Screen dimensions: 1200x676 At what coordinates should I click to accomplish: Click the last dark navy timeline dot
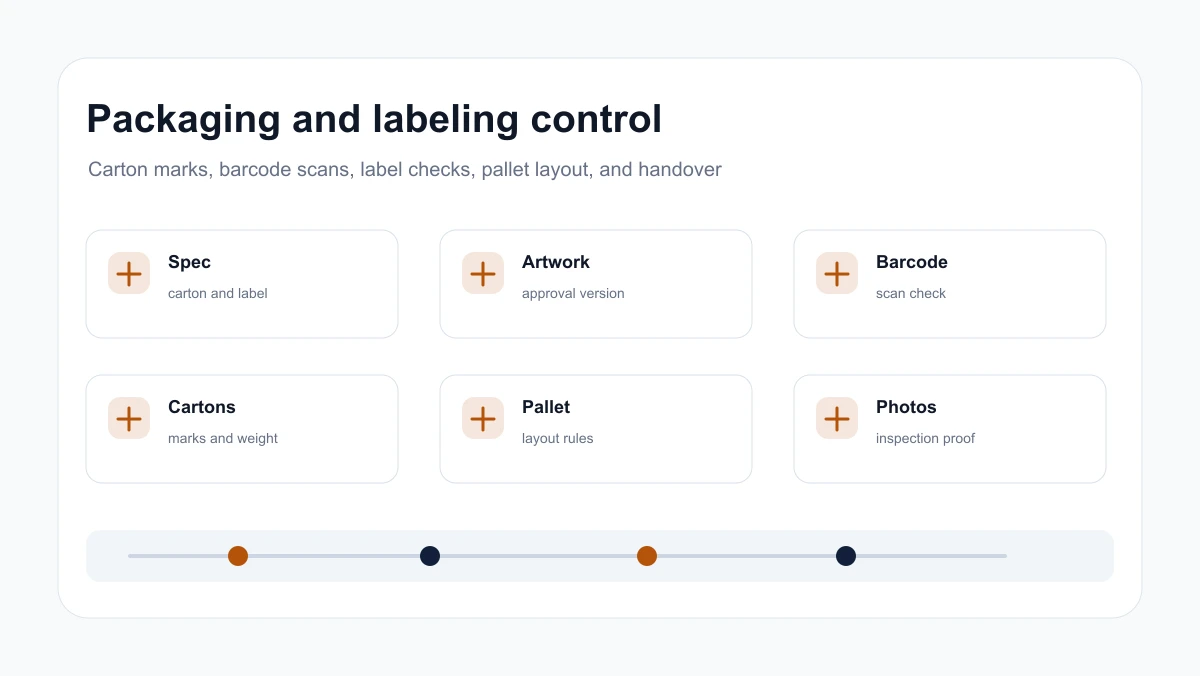pyautogui.click(x=846, y=556)
